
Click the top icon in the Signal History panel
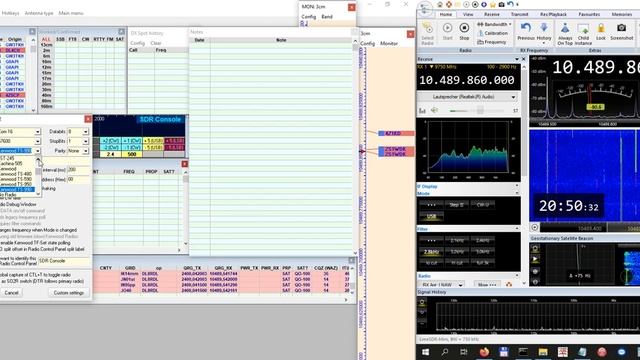(422, 302)
